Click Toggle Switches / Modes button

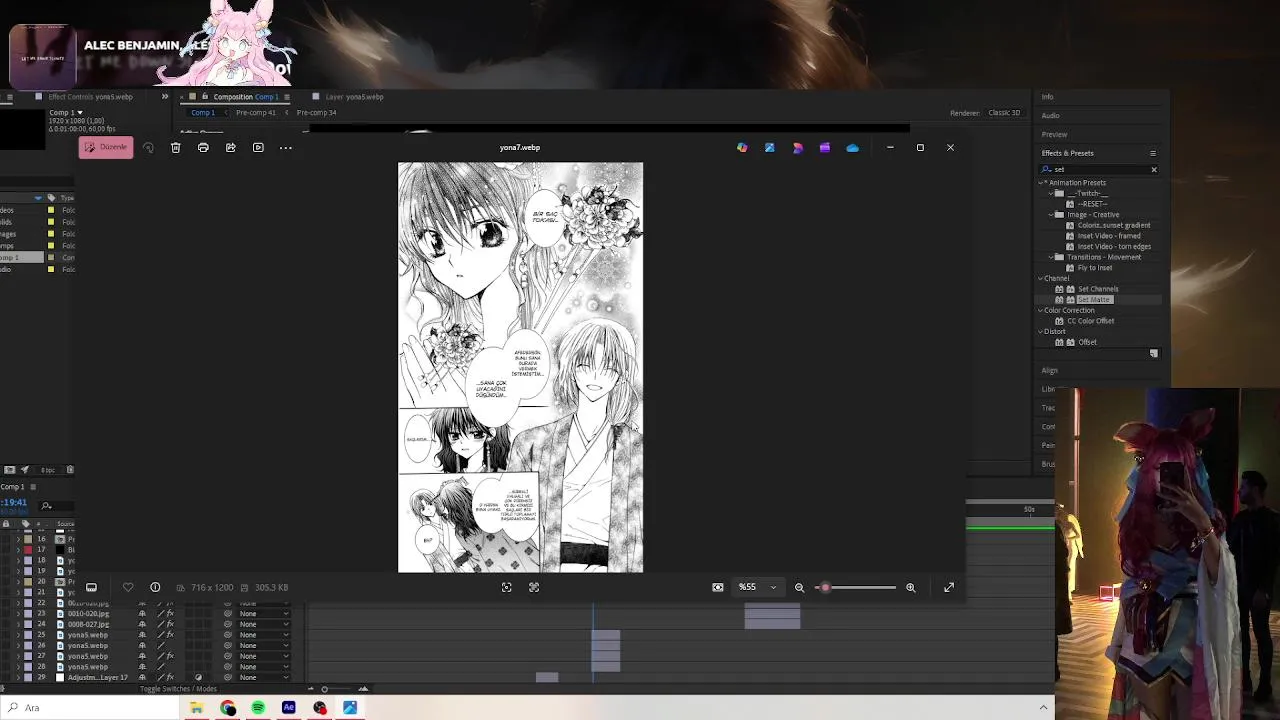pos(178,689)
